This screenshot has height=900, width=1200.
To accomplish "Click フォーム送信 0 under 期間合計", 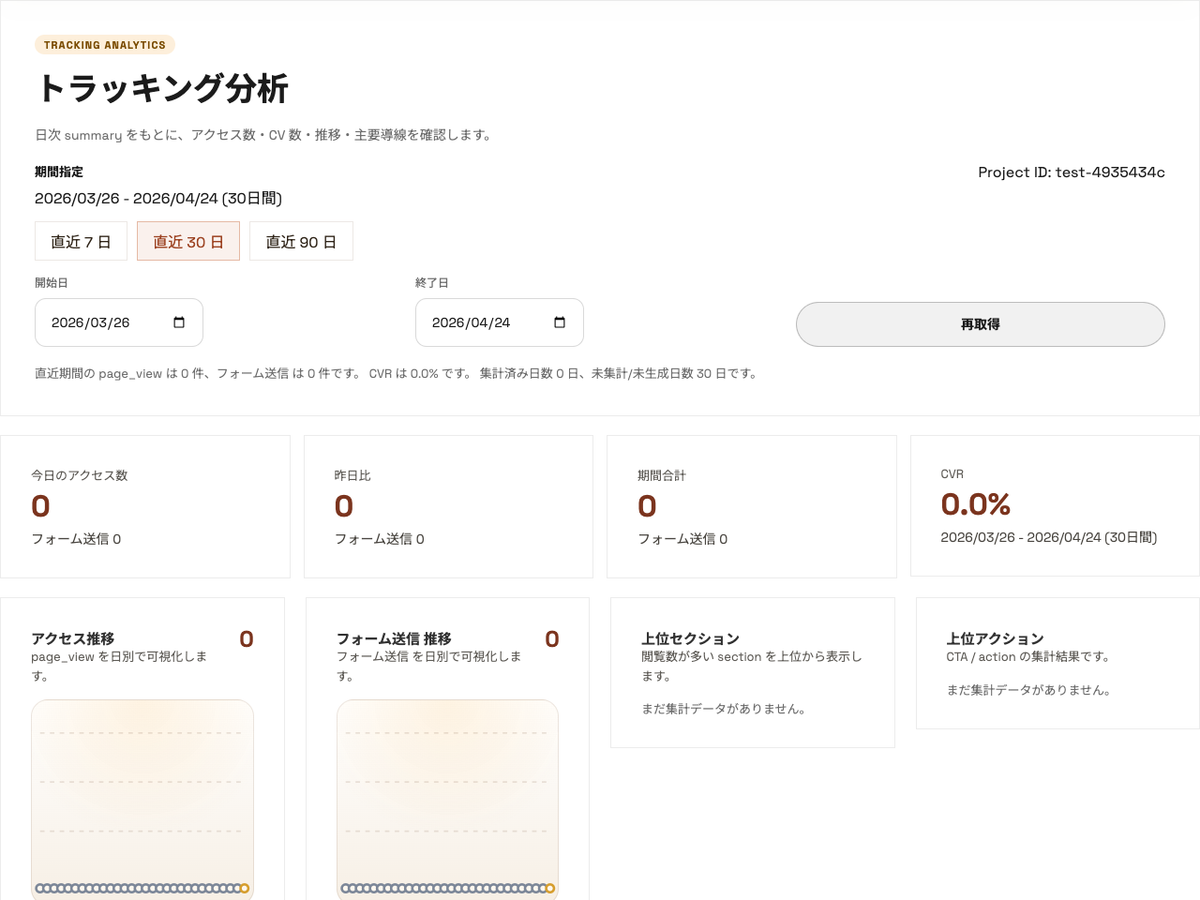I will [683, 539].
